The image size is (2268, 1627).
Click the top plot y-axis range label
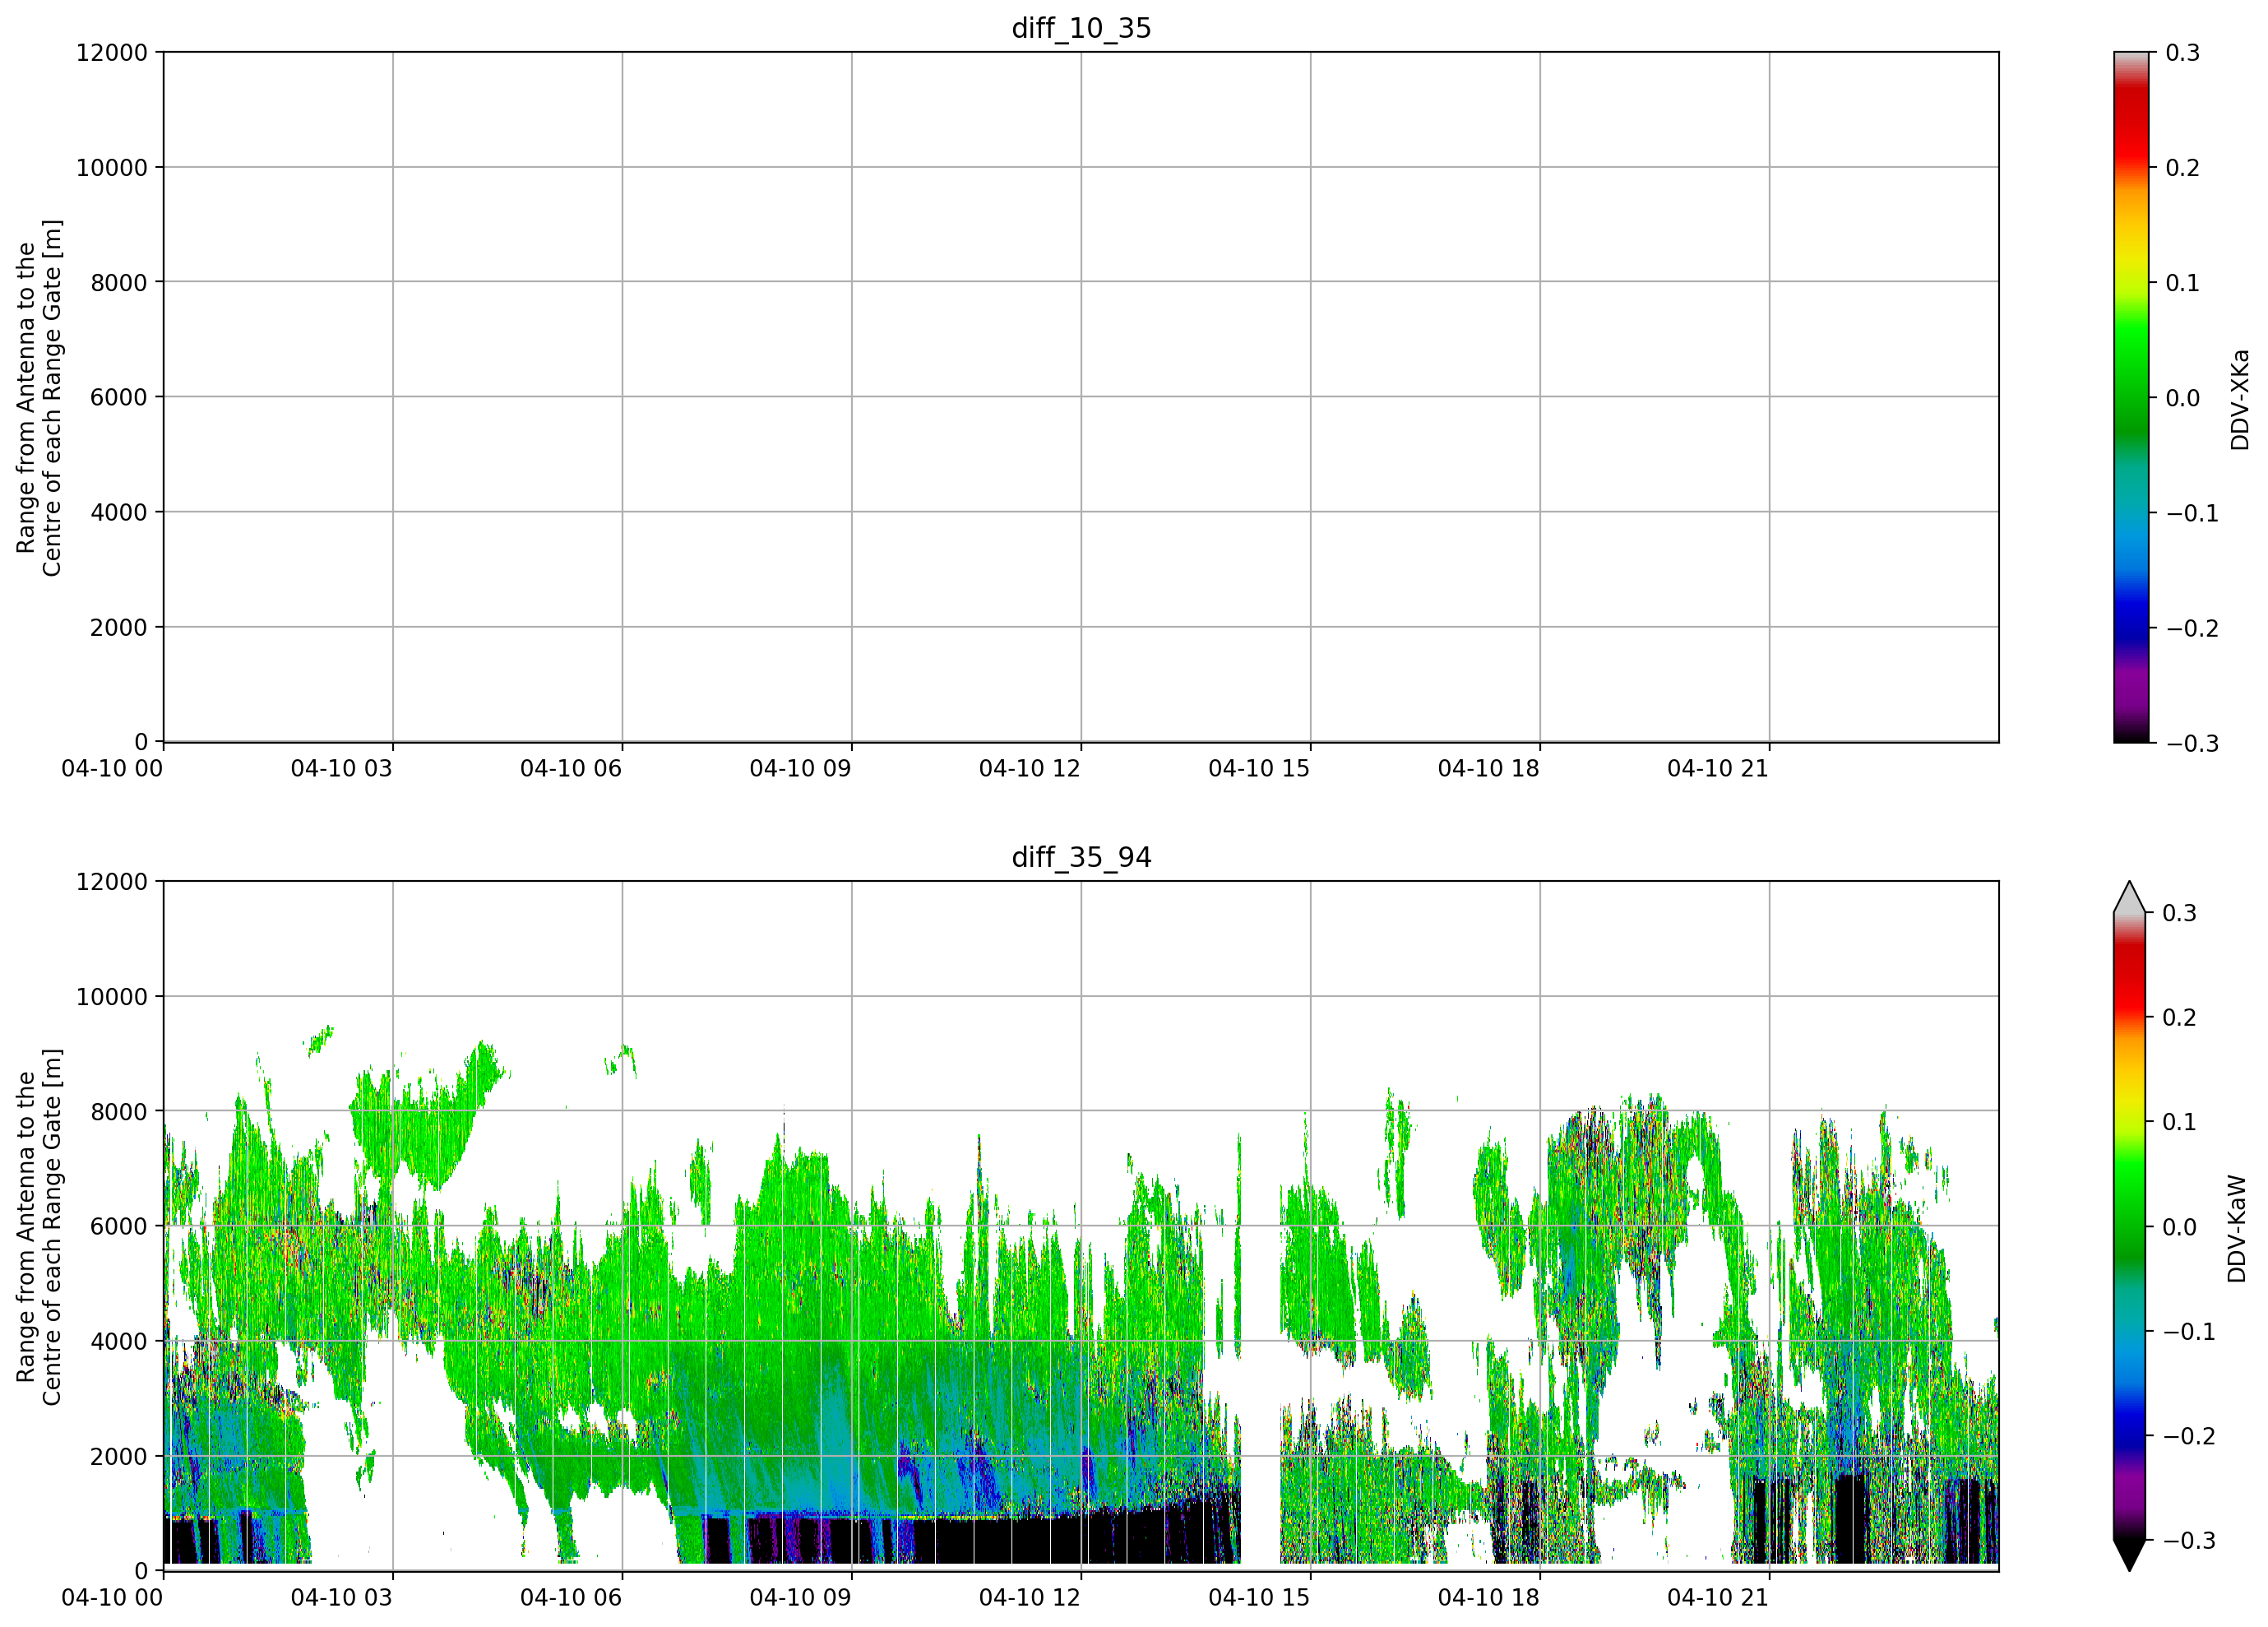(x=39, y=398)
